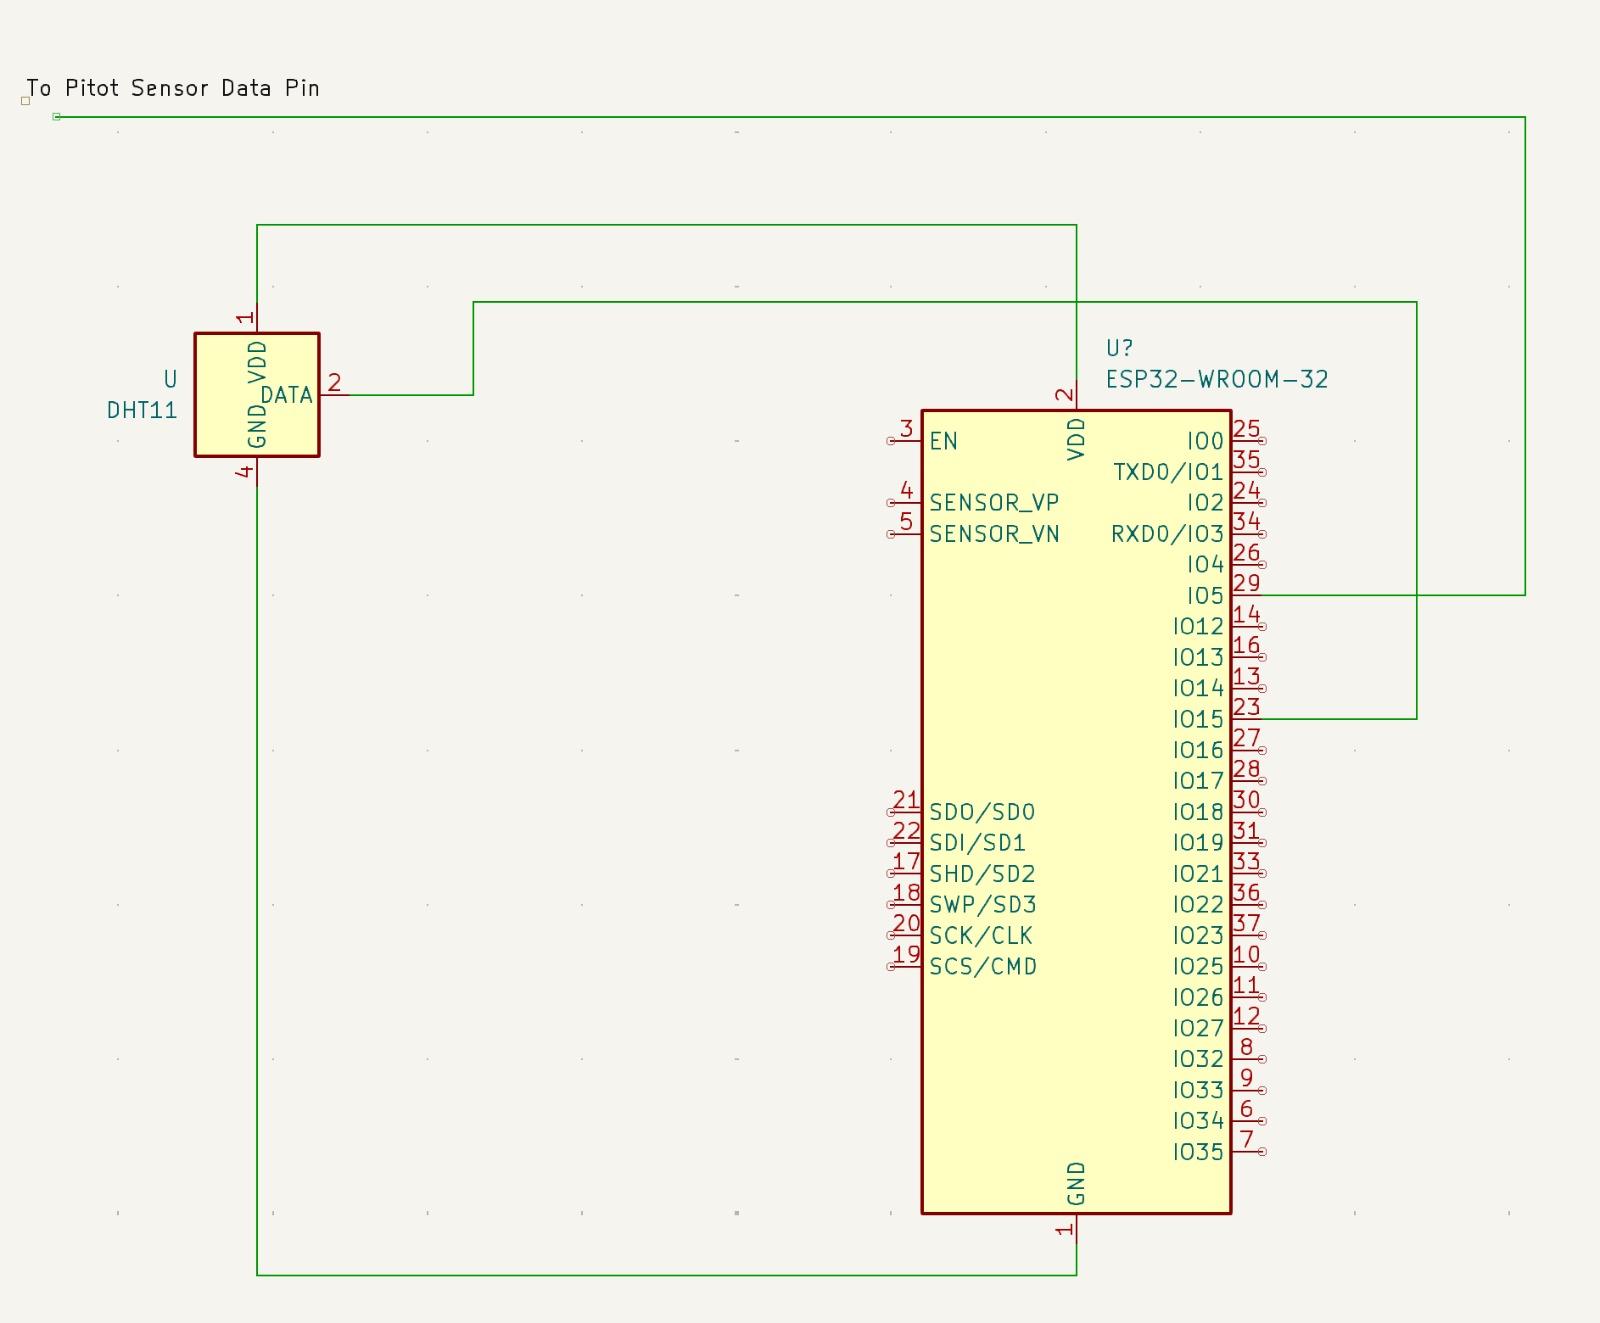The image size is (1600, 1323).
Task: Select the SWP/SD3 pin label
Action: tap(982, 905)
